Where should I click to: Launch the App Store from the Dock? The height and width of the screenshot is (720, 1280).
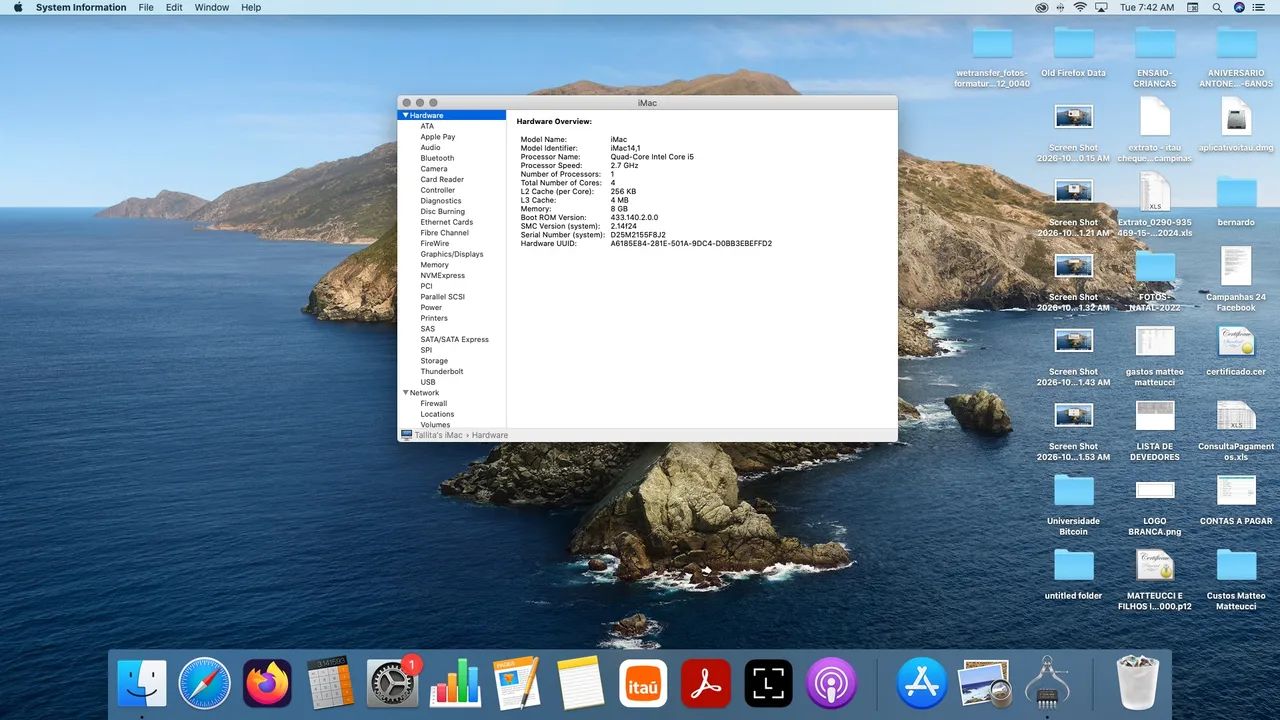[x=921, y=684]
